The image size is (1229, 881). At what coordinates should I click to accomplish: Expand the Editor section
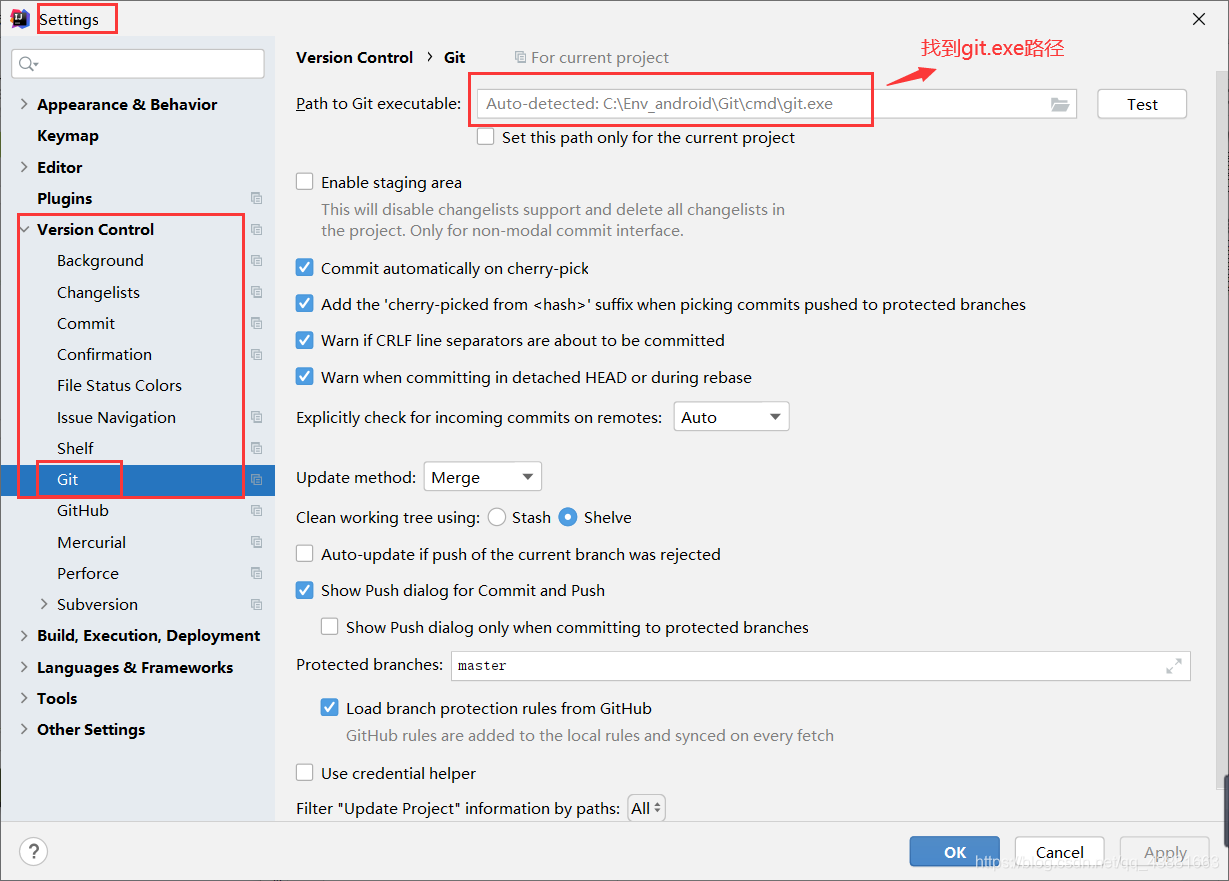pos(24,167)
